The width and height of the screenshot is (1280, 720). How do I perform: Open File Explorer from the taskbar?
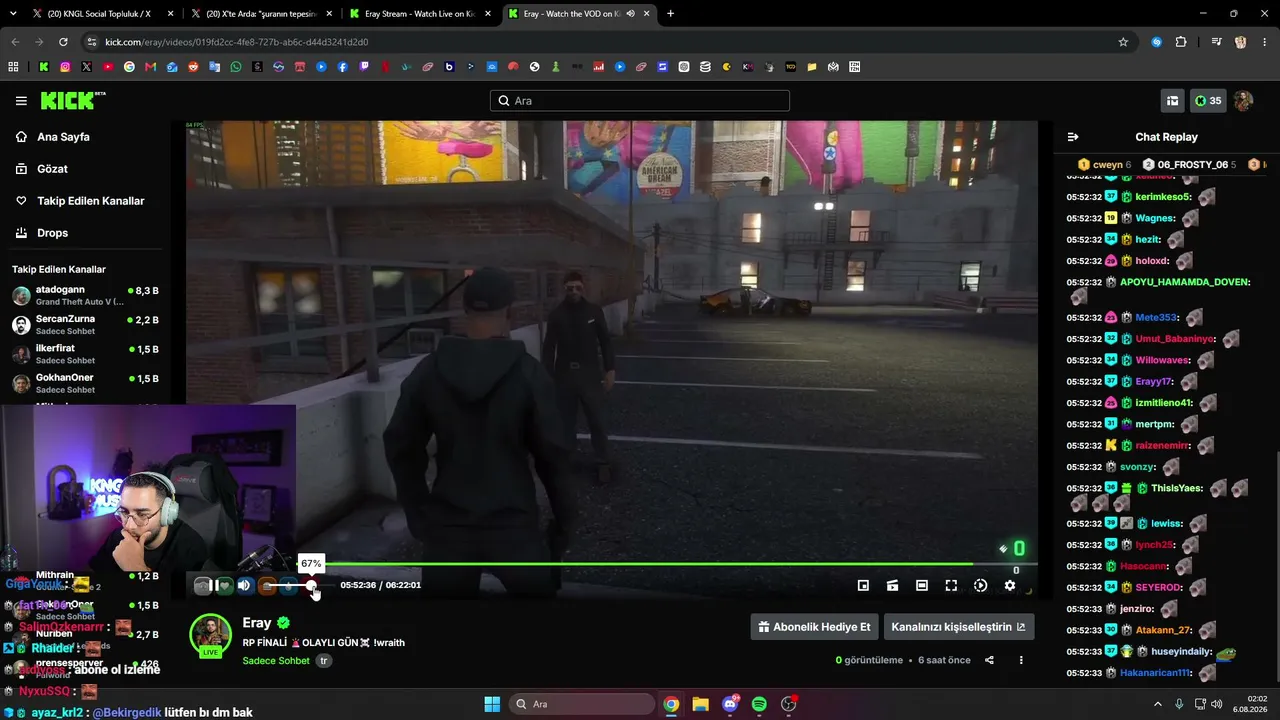(x=700, y=704)
